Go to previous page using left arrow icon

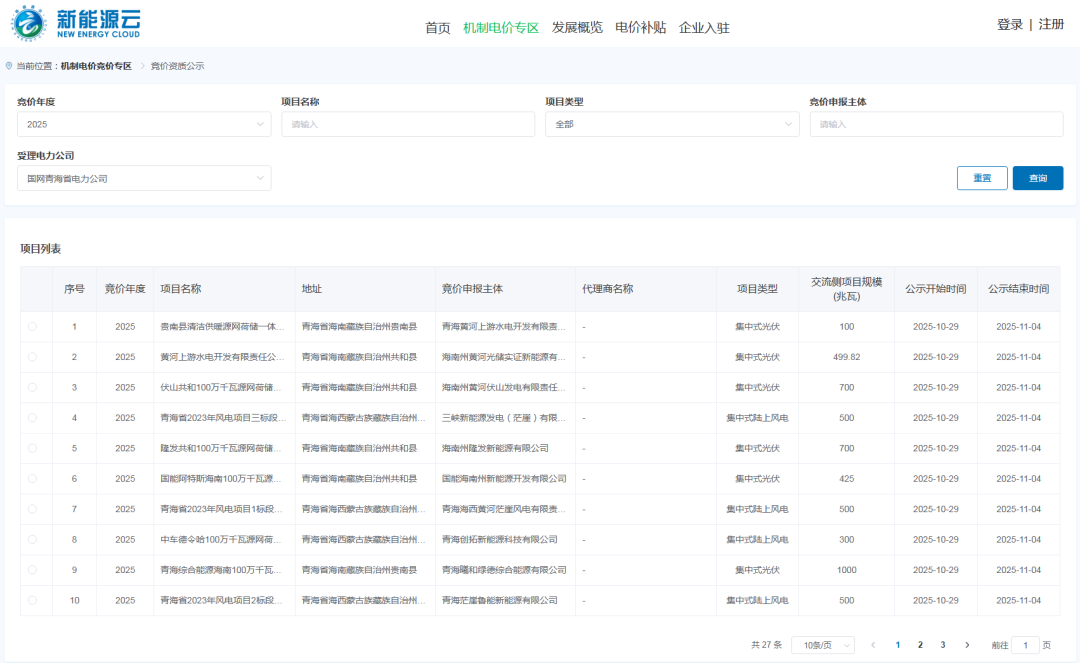874,645
